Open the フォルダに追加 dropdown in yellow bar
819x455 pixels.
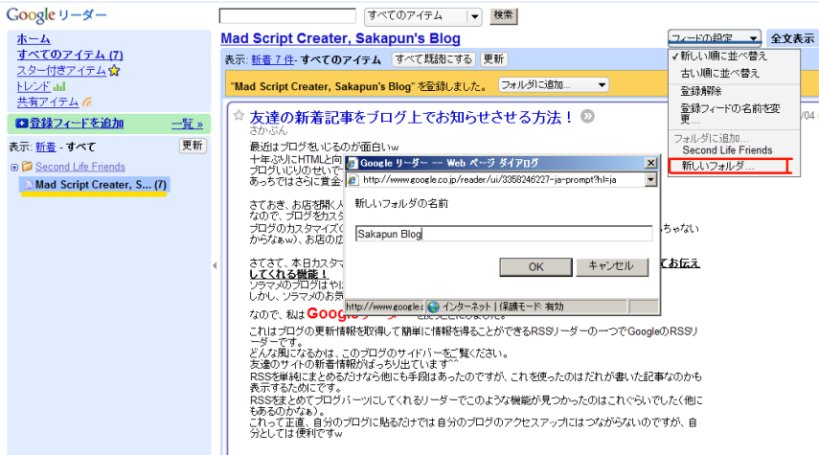tap(553, 85)
